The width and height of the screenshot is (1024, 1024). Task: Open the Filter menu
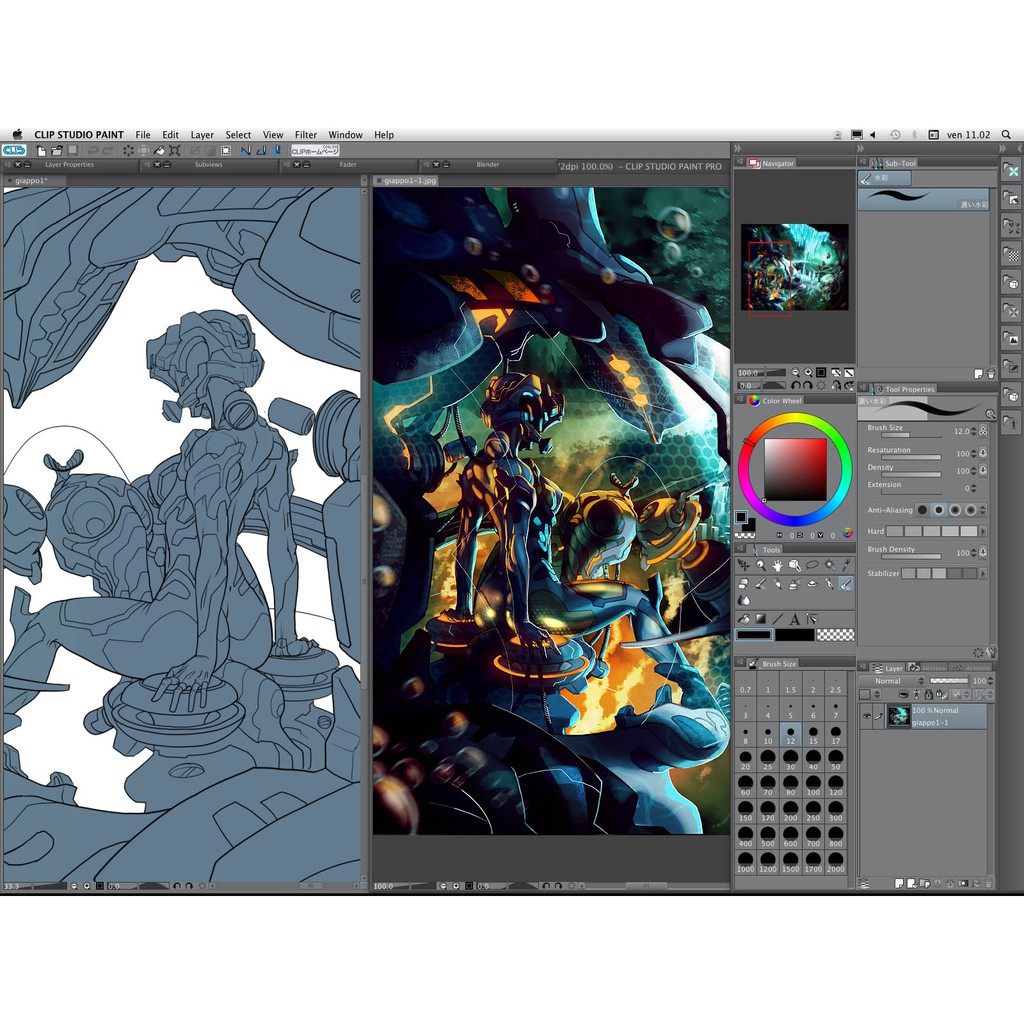[x=305, y=134]
